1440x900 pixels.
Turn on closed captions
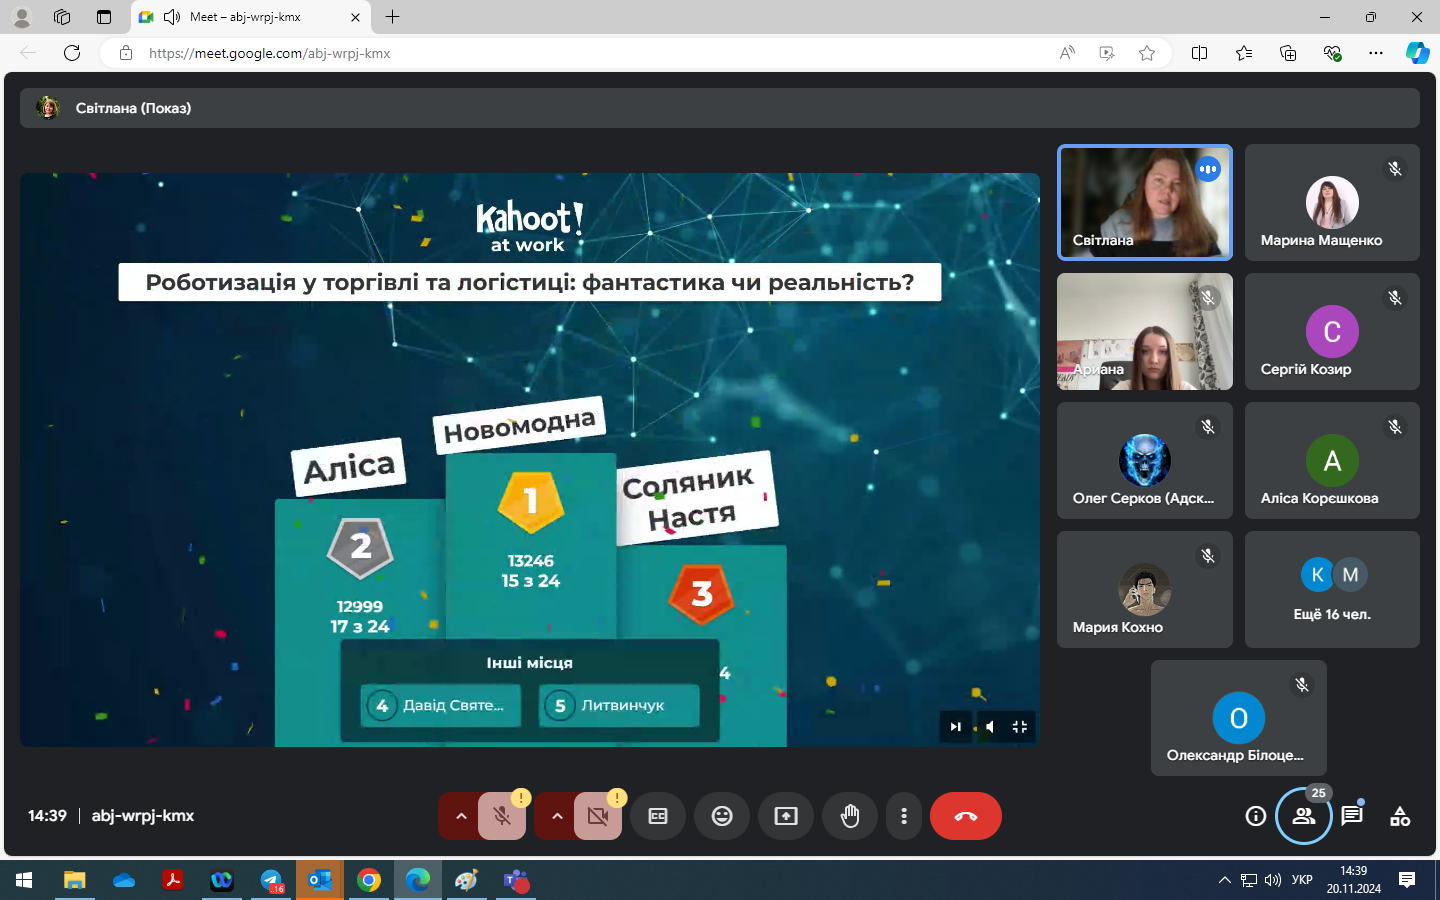point(658,816)
